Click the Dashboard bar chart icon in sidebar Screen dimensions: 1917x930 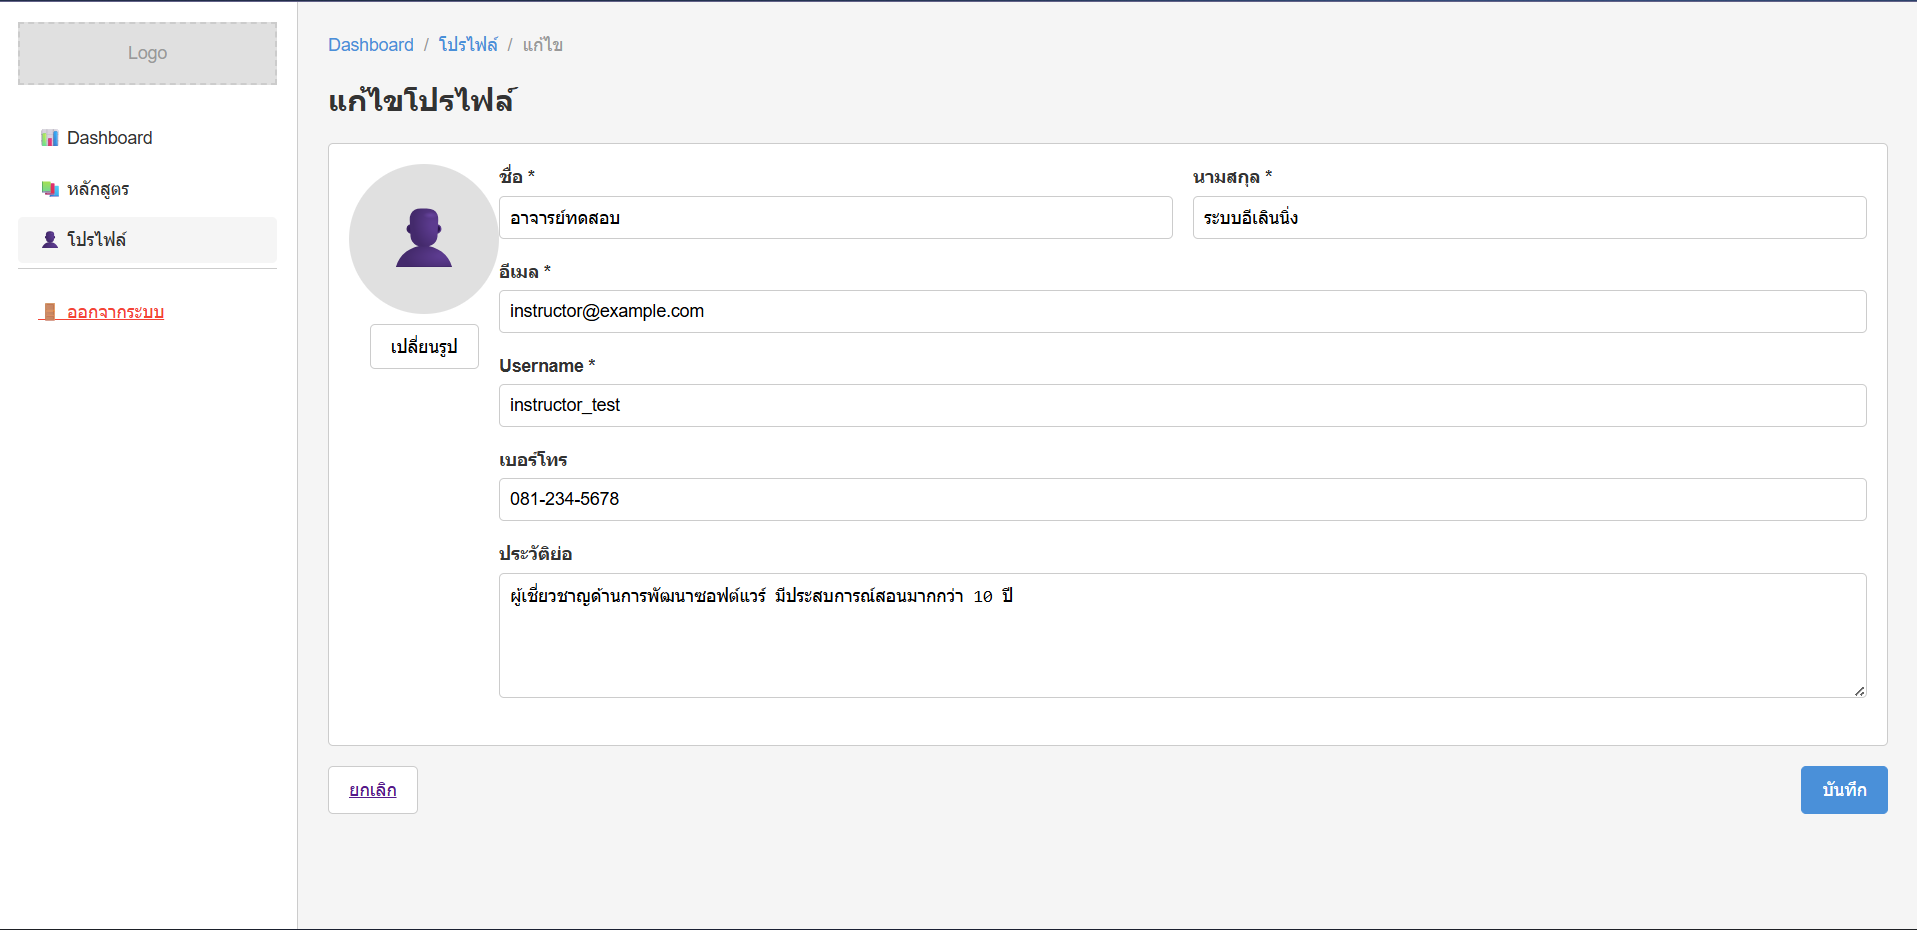(49, 138)
